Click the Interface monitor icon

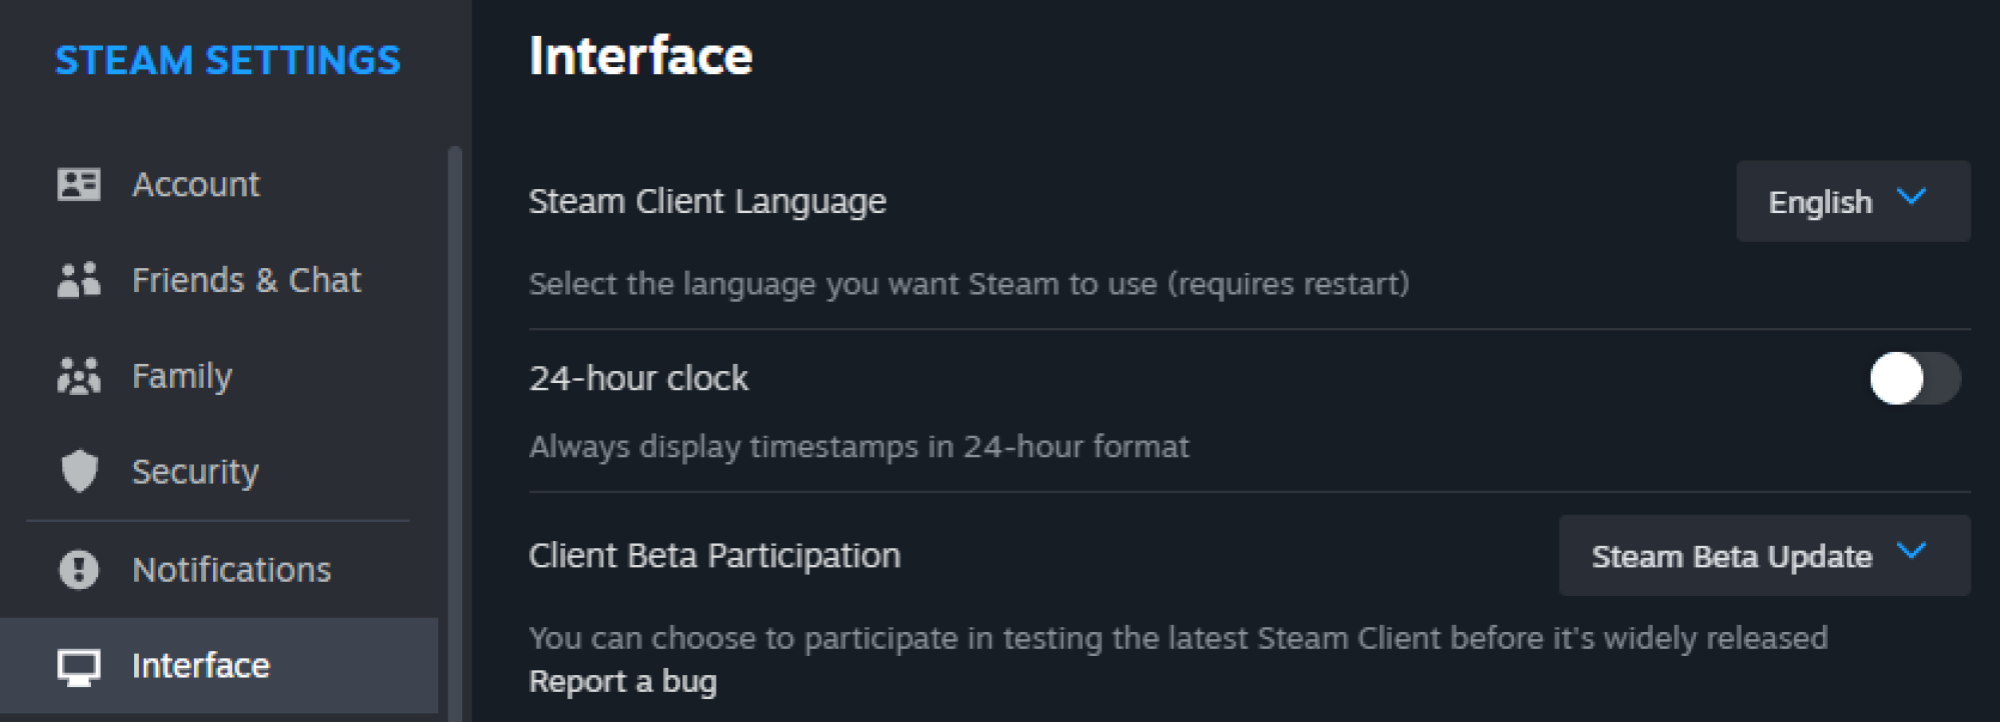79,667
